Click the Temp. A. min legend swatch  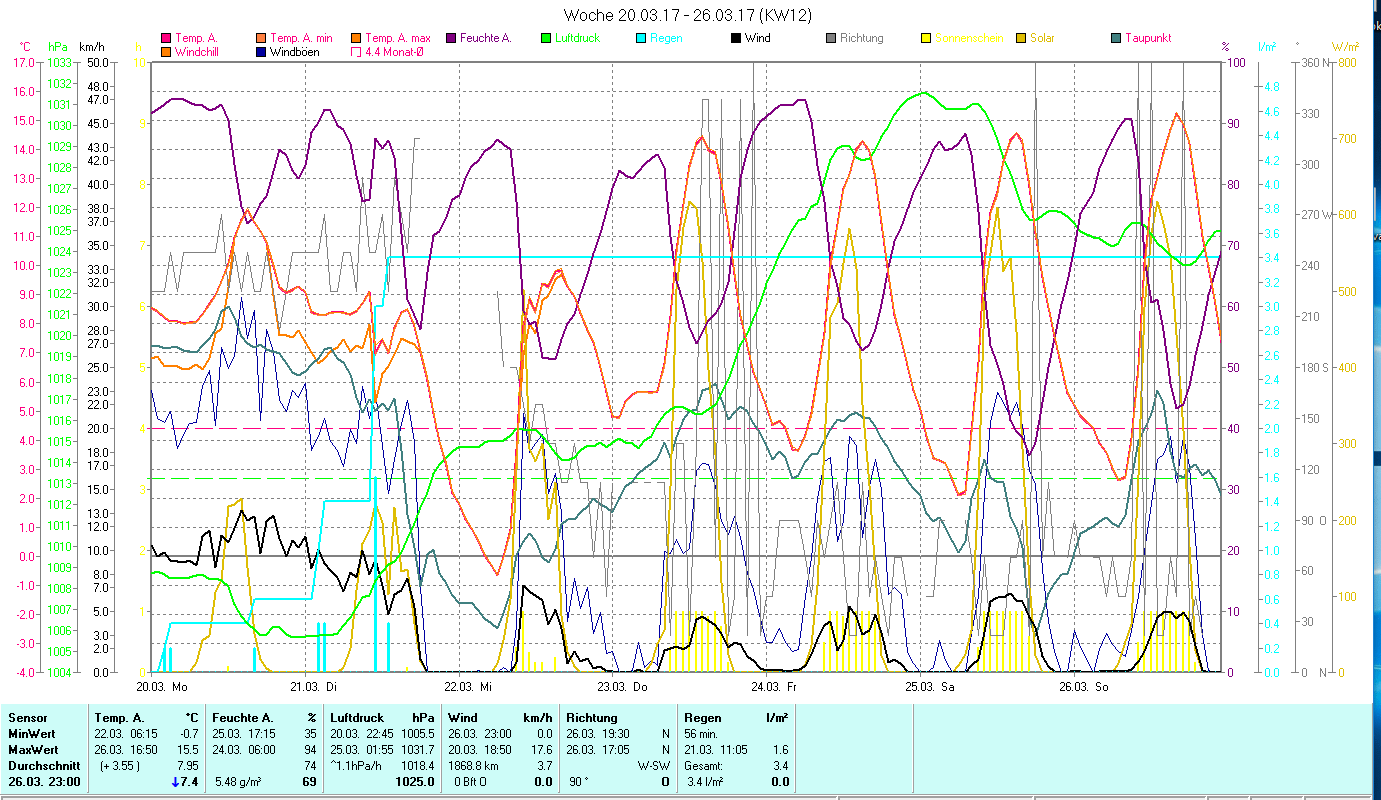tap(261, 39)
